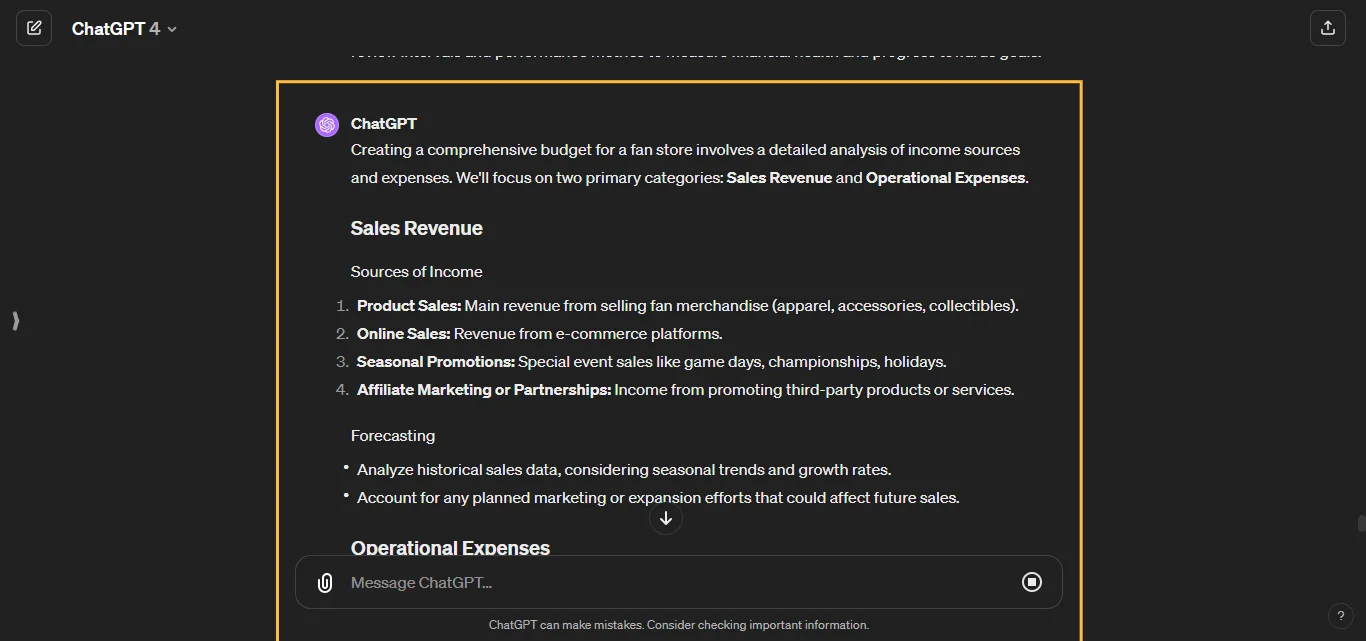Click the ChatGPT logo avatar beside the response

pos(326,124)
